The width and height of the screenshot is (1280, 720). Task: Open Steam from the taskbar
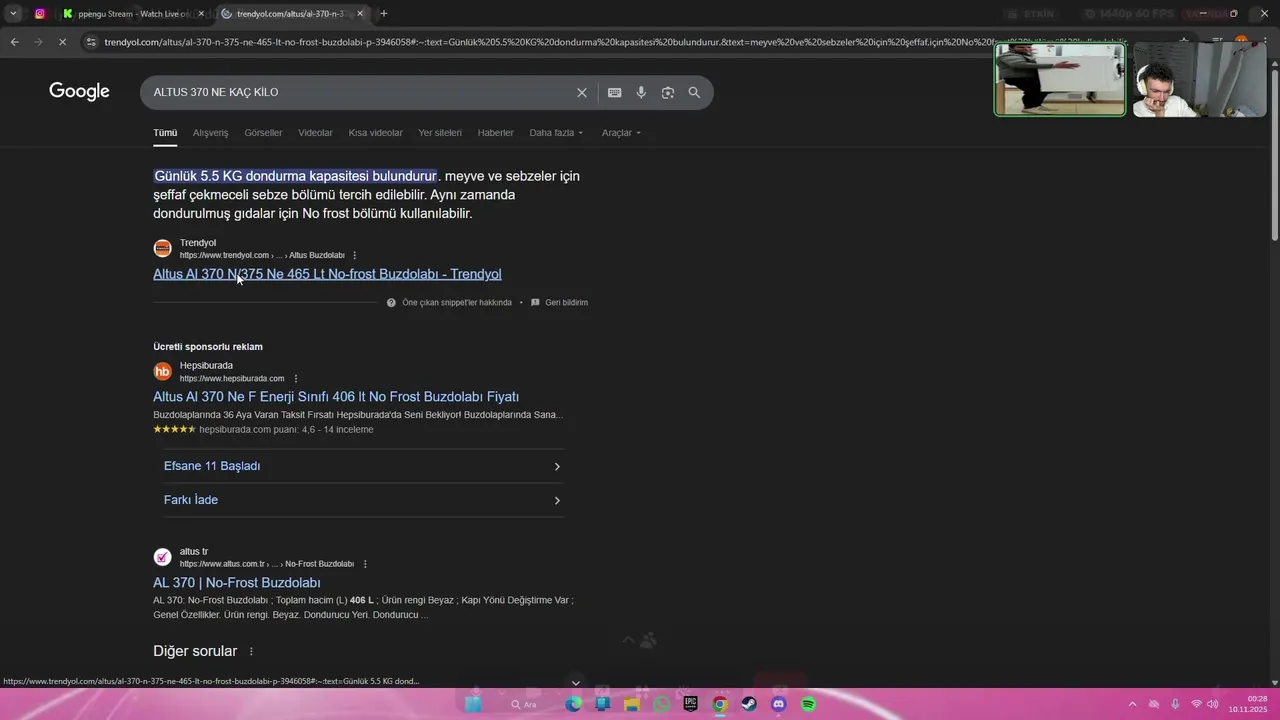coord(749,704)
